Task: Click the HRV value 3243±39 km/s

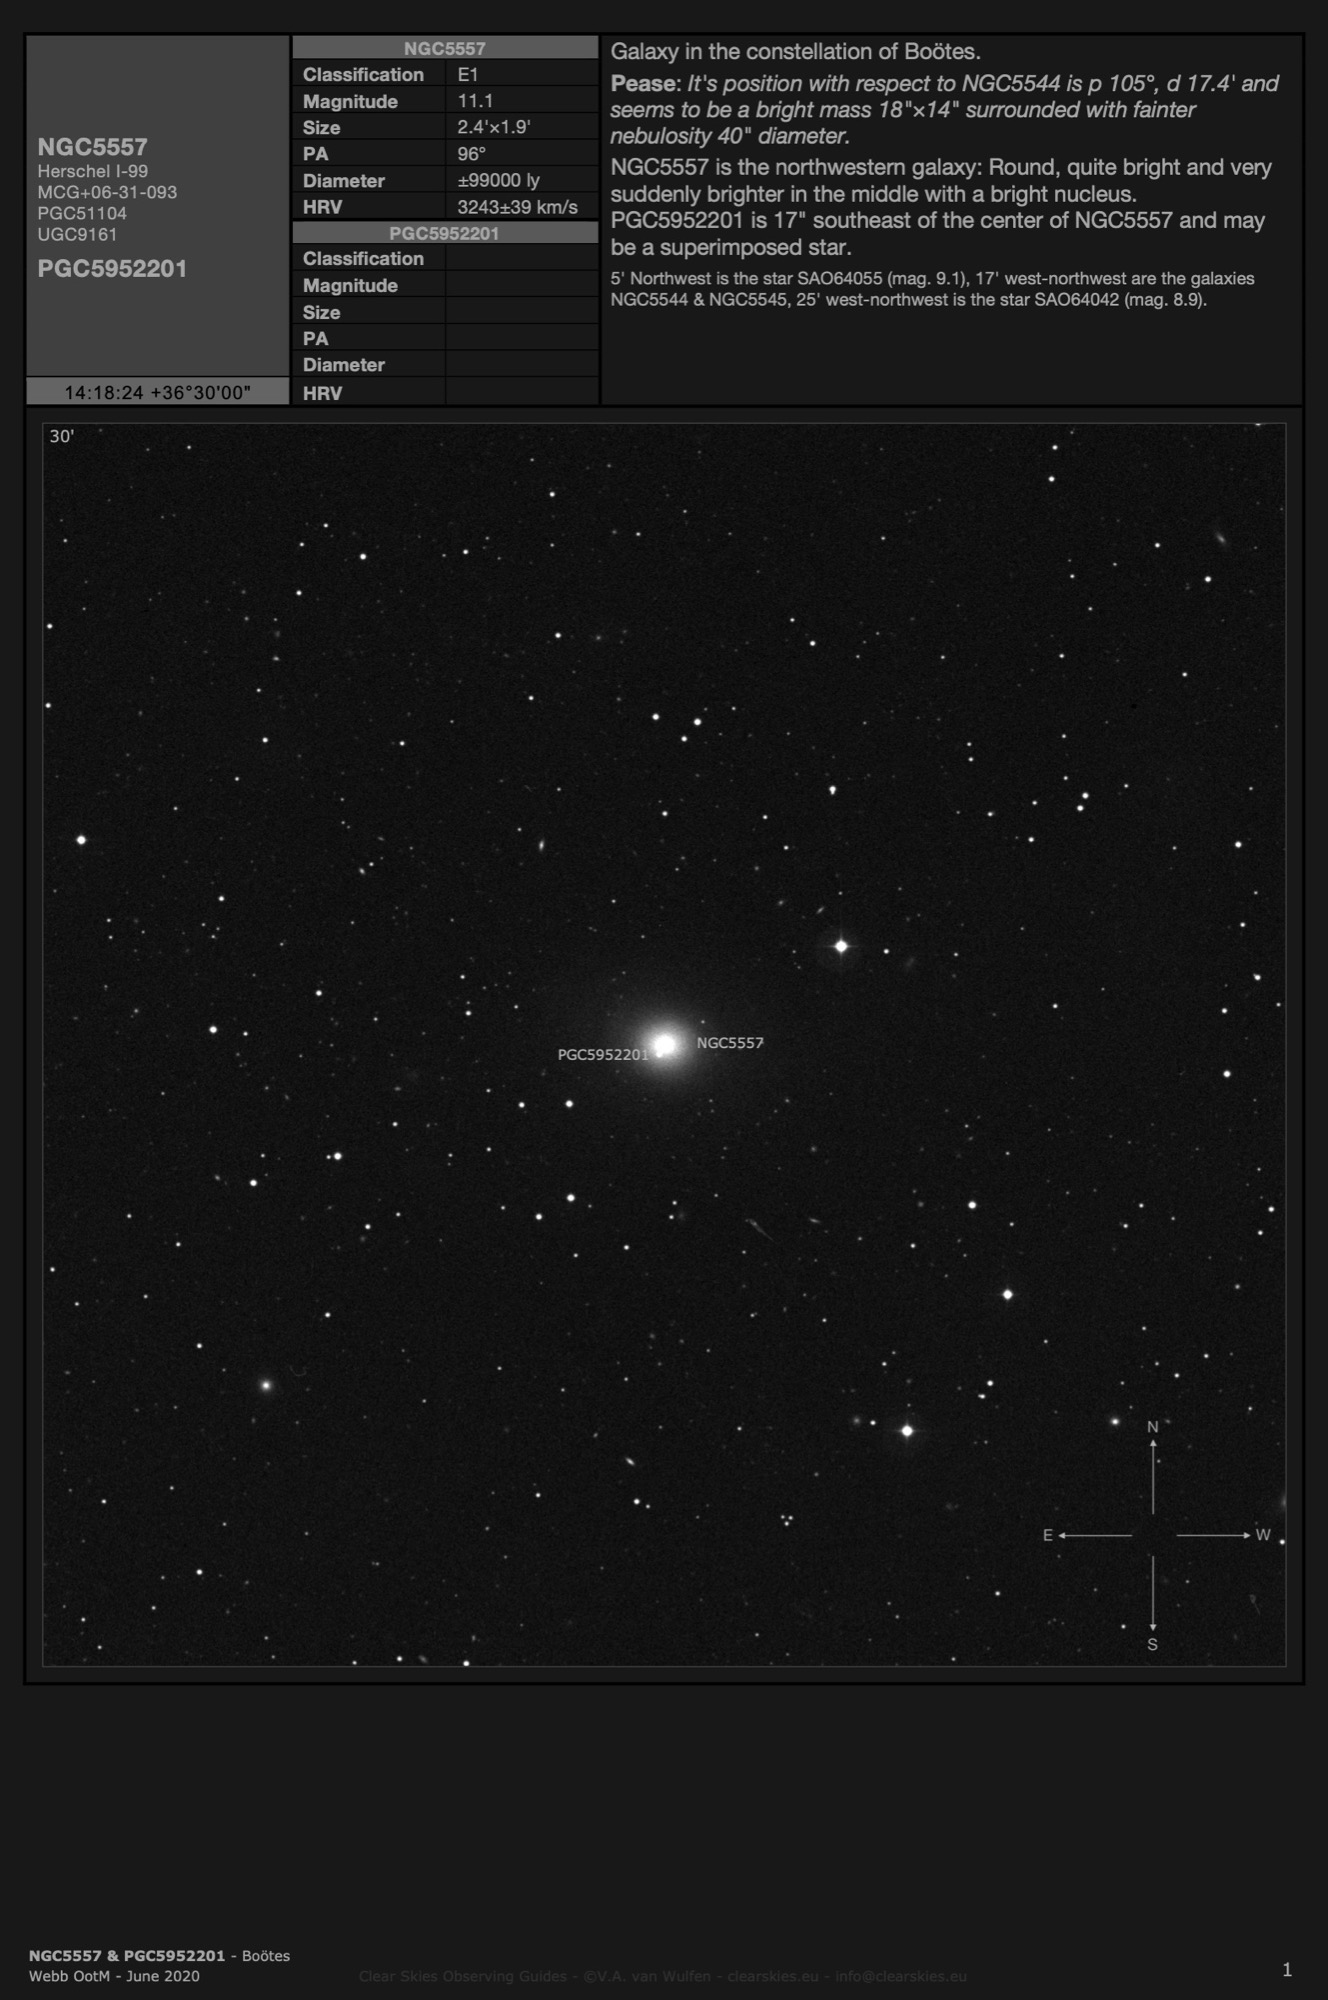Action: pyautogui.click(x=517, y=207)
